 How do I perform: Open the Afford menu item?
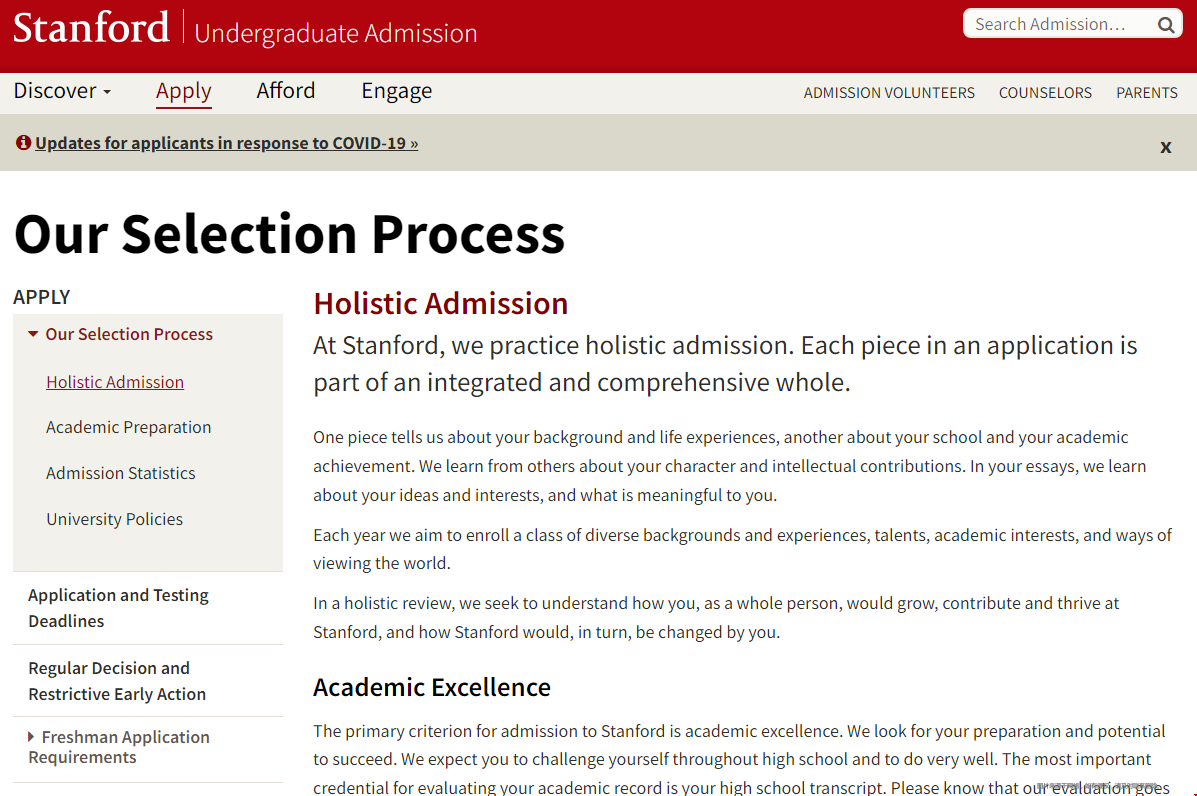click(286, 91)
